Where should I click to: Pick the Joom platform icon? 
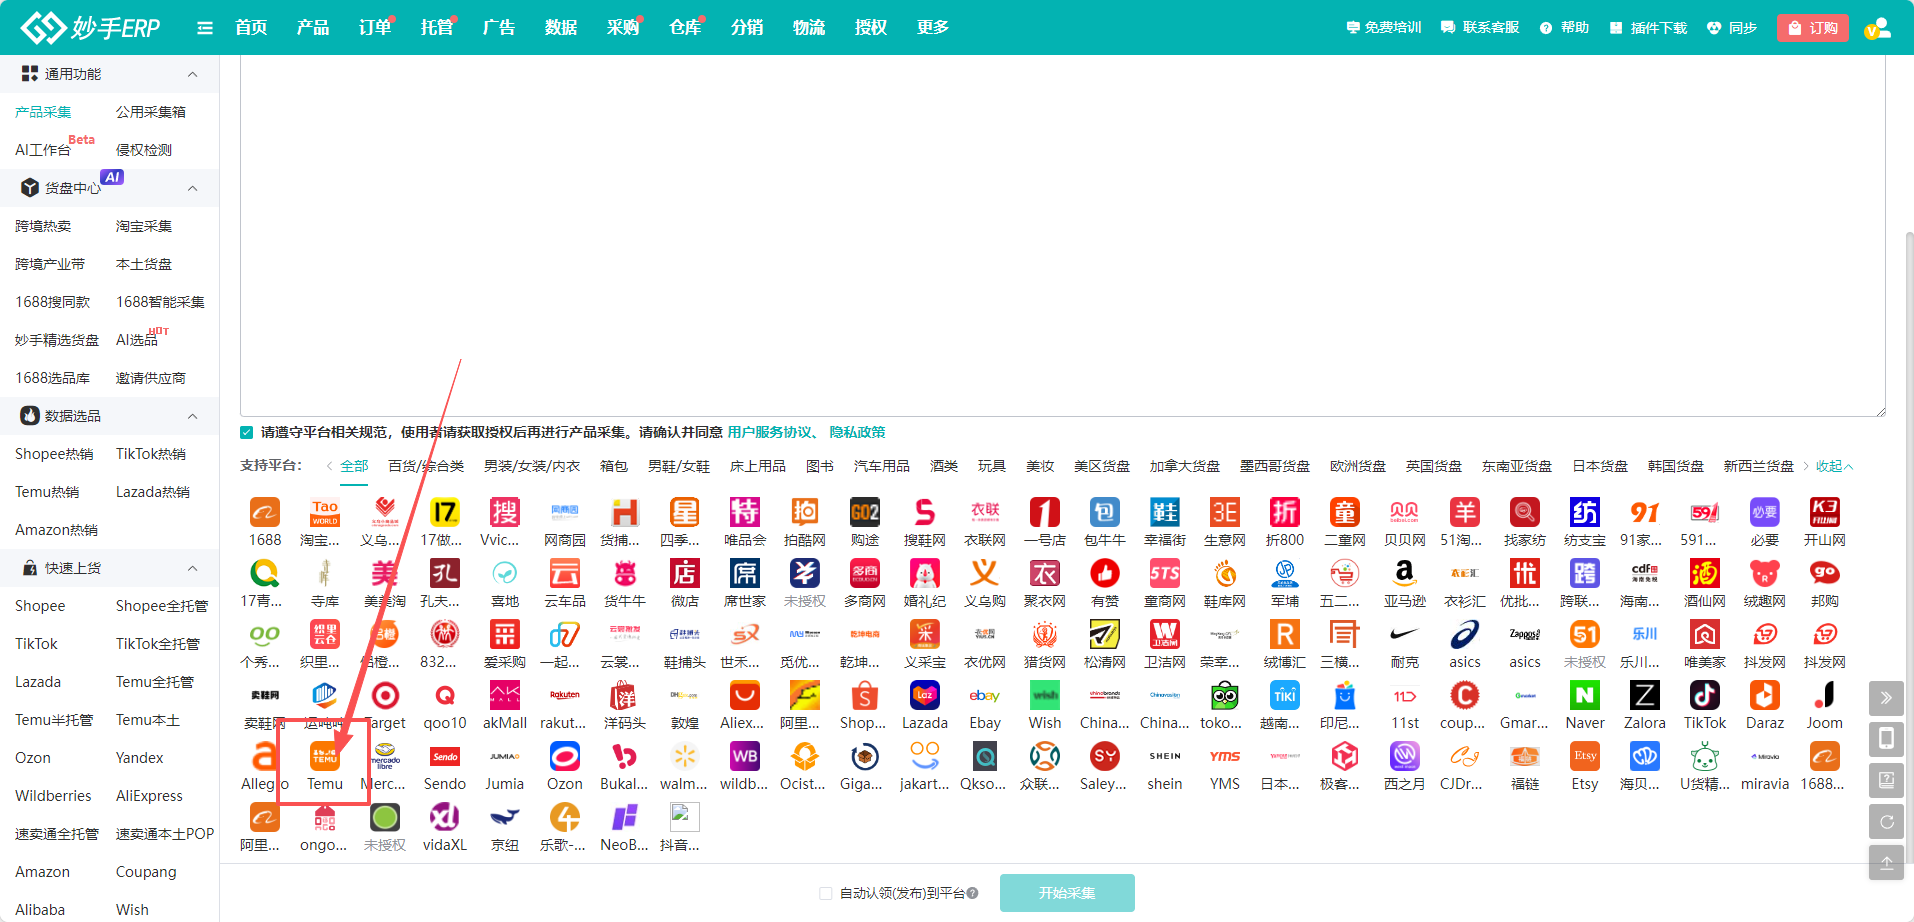[1825, 696]
